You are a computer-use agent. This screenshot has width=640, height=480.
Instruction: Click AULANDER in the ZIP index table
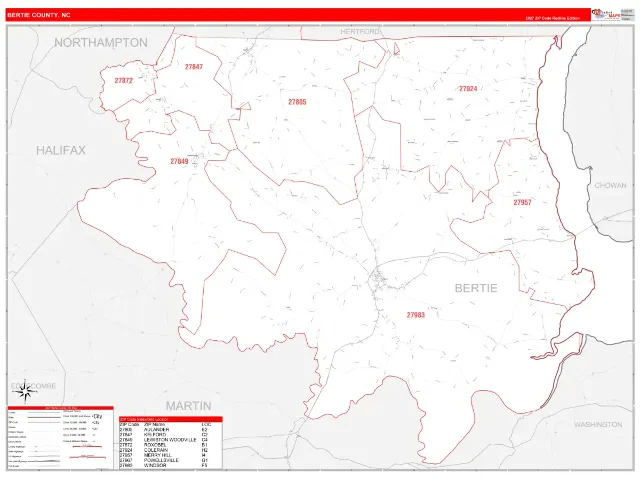click(156, 430)
